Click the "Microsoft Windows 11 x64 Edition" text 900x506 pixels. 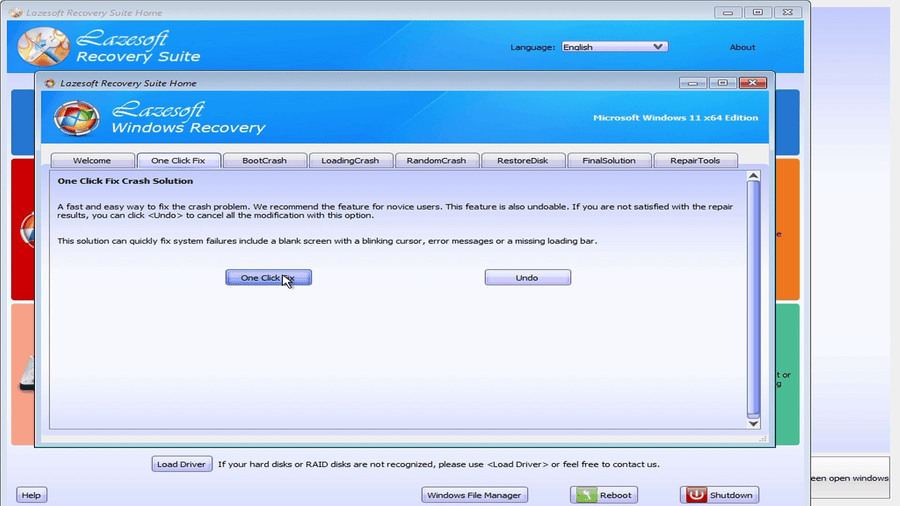(676, 118)
